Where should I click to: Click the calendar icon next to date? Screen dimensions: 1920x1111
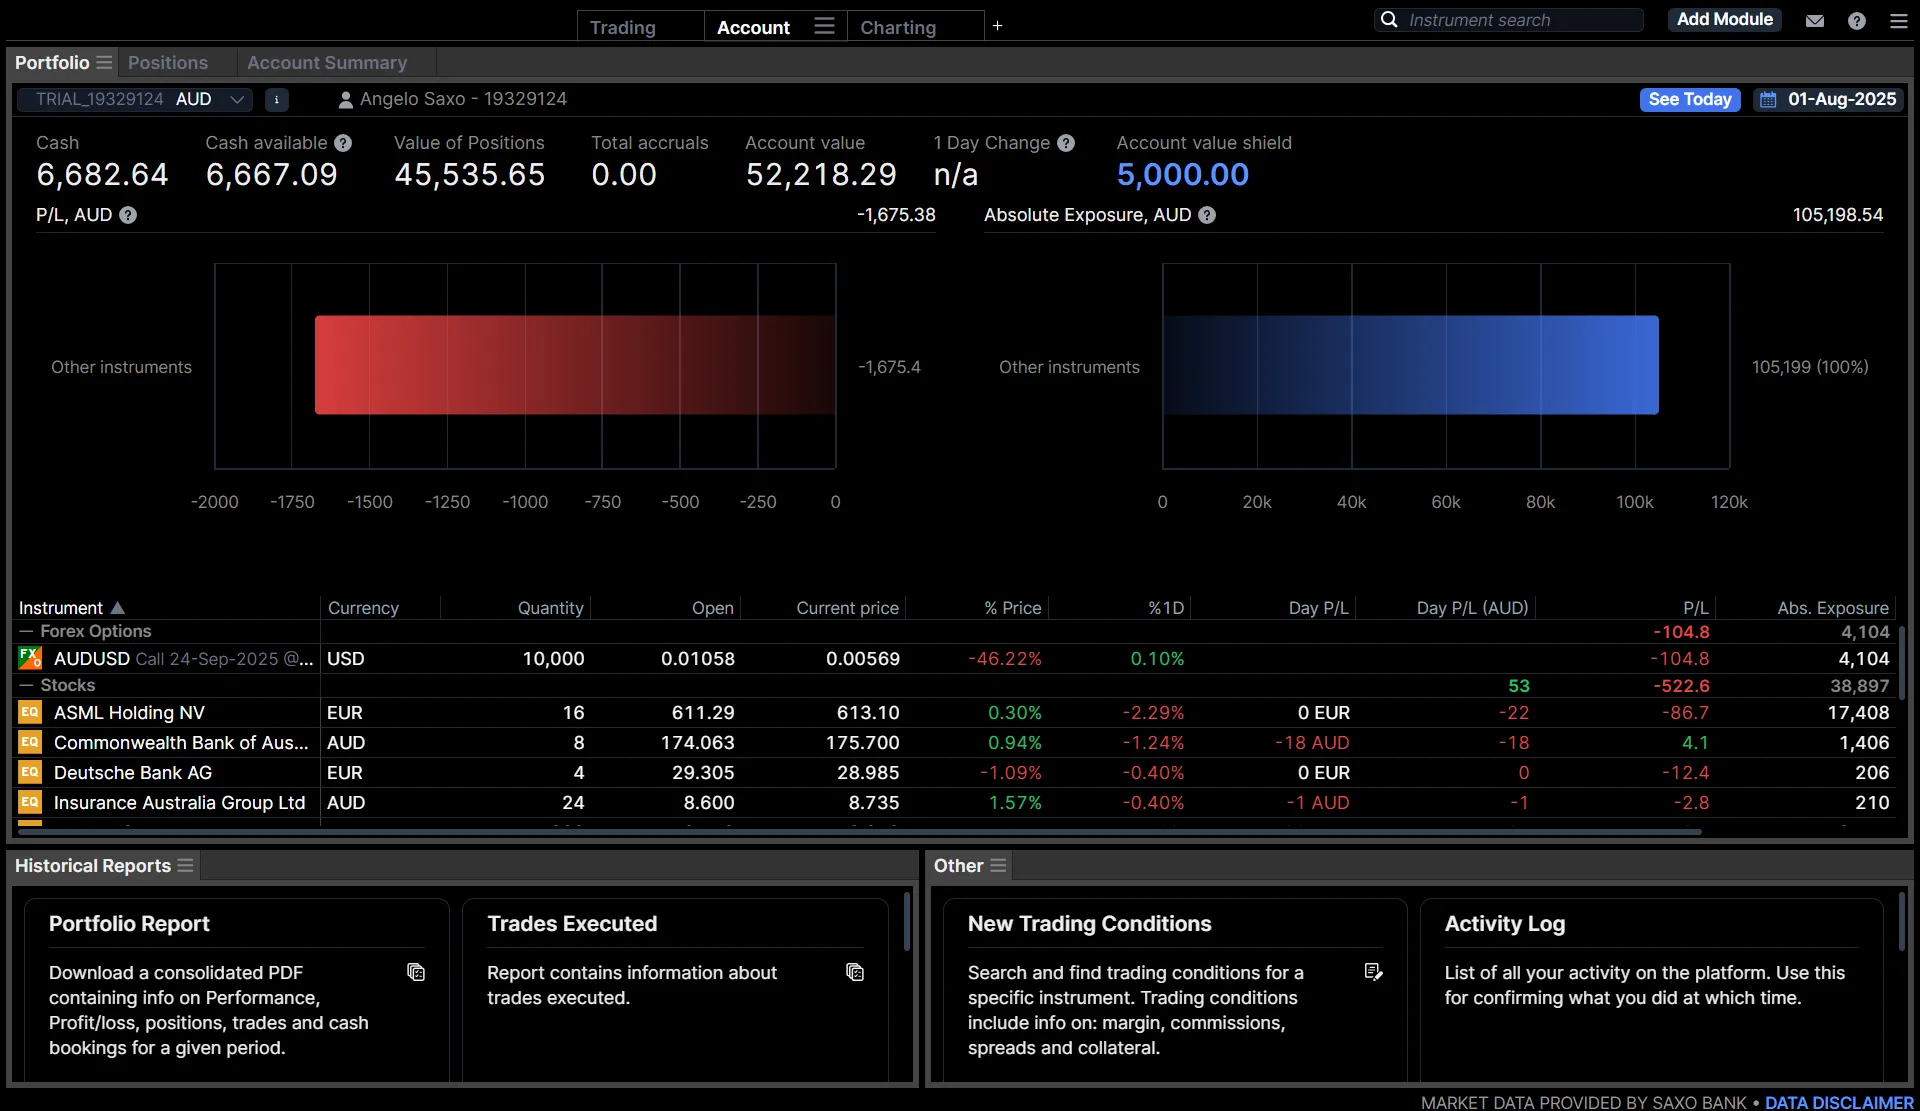(x=1768, y=99)
